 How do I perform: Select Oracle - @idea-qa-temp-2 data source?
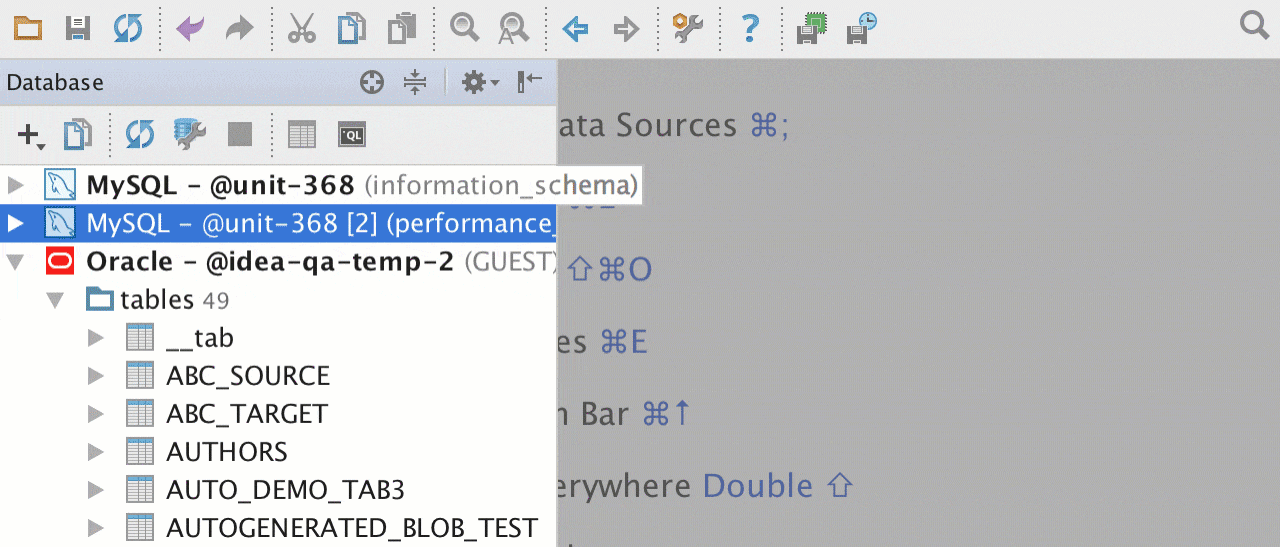(x=278, y=262)
